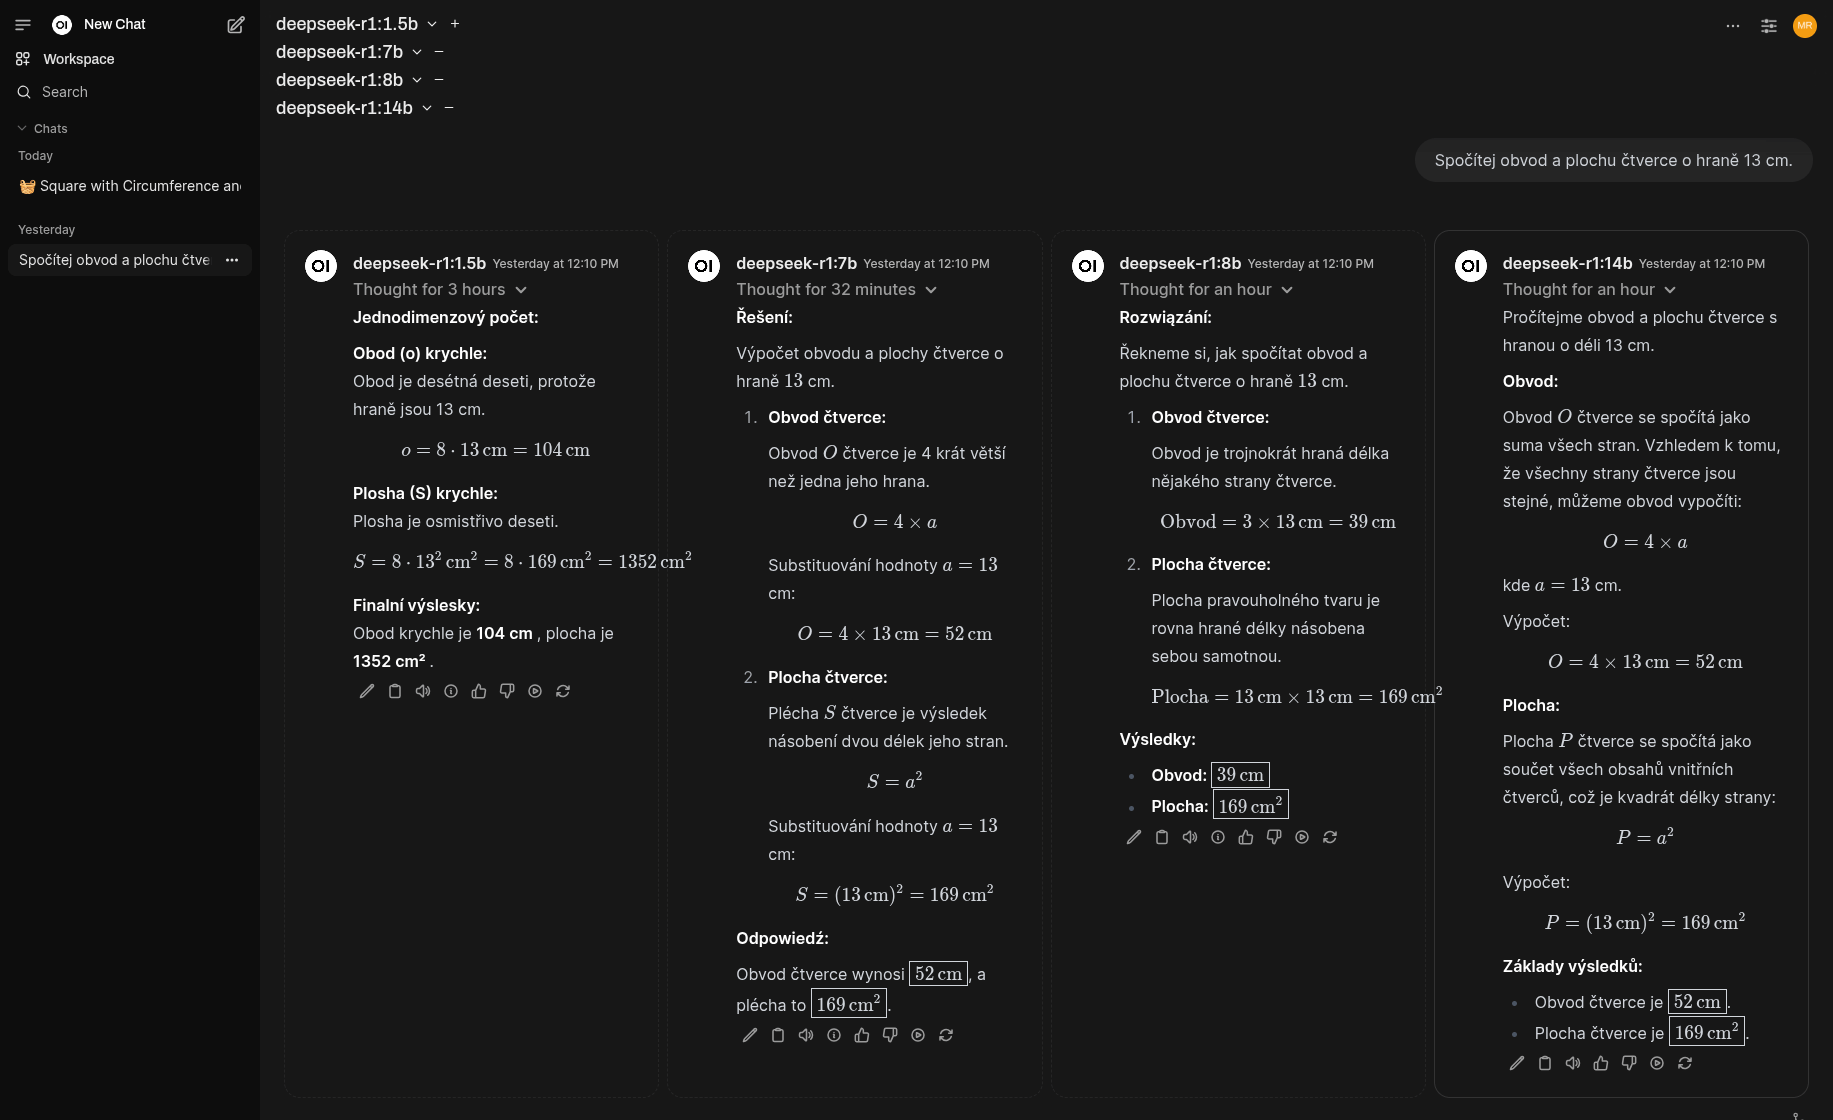Regenerate the deepseek-r1:14b response

[x=1685, y=1063]
